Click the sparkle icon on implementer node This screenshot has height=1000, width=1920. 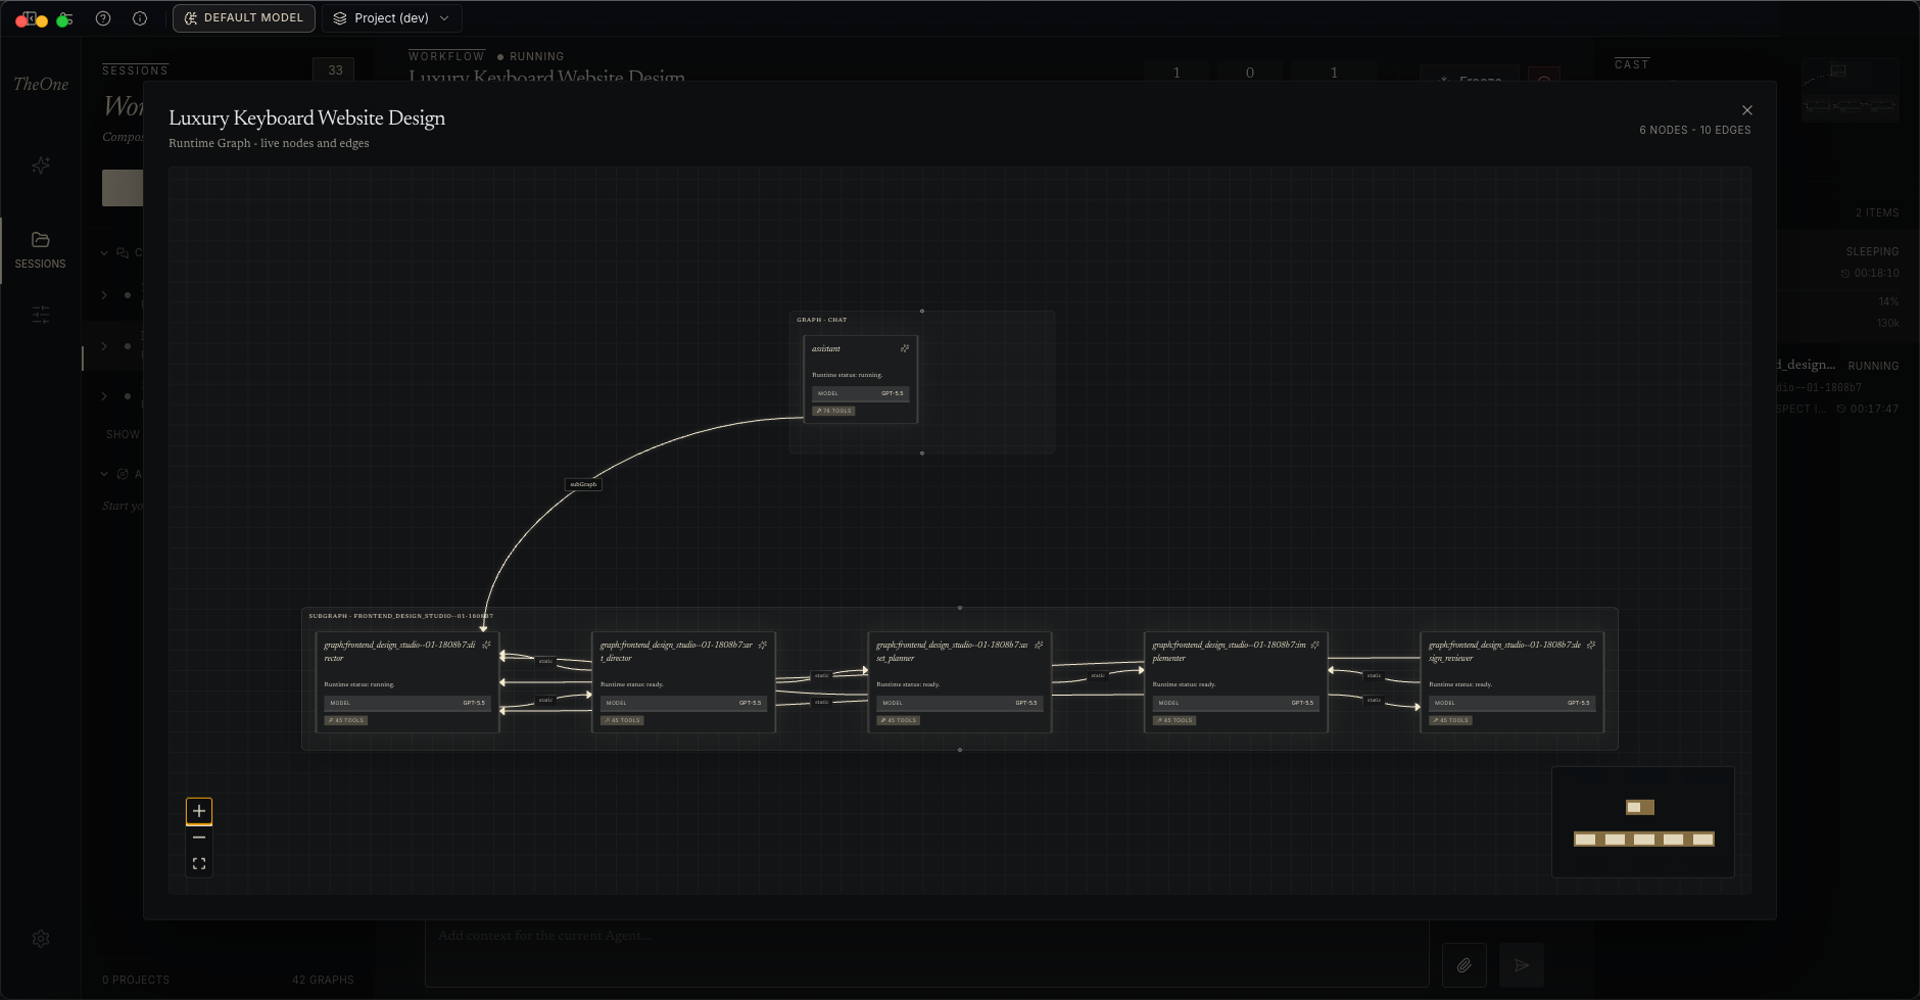(1314, 645)
